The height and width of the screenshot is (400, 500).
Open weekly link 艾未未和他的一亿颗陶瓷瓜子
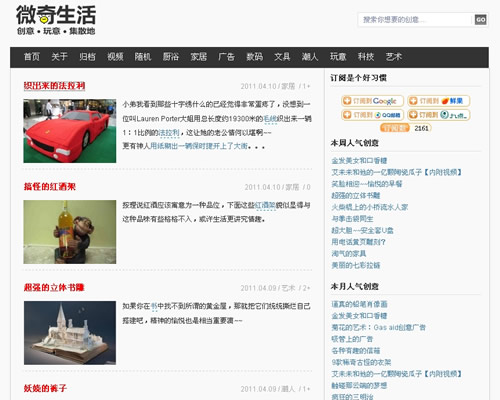tap(397, 172)
